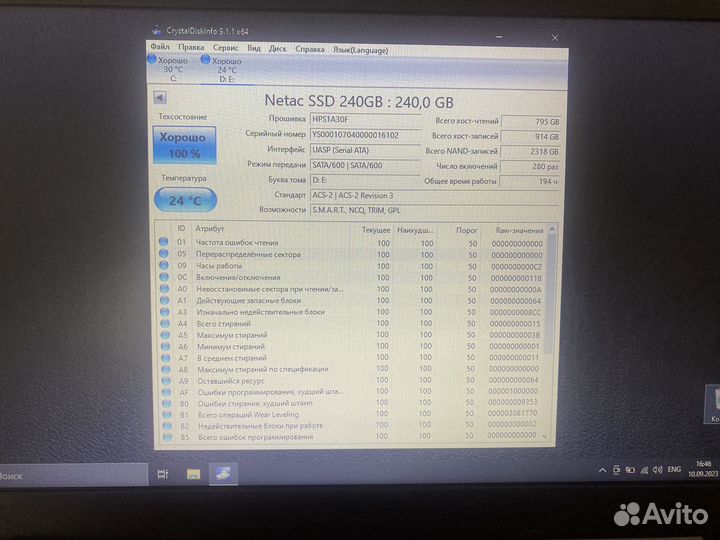Click the 914 GB host writes value
Viewport: 720px width, 540px height.
click(x=530, y=137)
